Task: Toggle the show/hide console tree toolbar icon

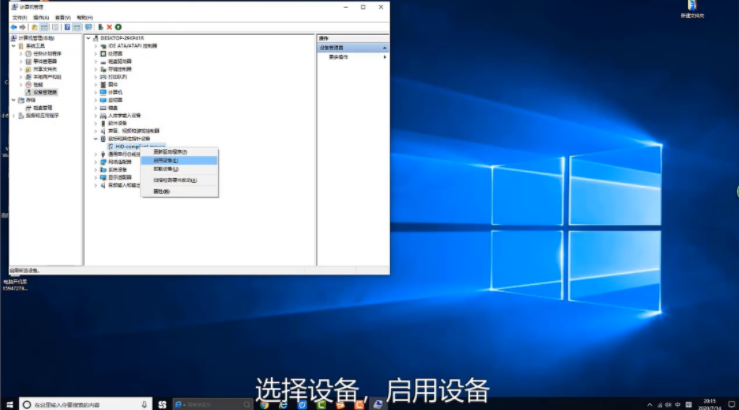Action: click(x=44, y=27)
